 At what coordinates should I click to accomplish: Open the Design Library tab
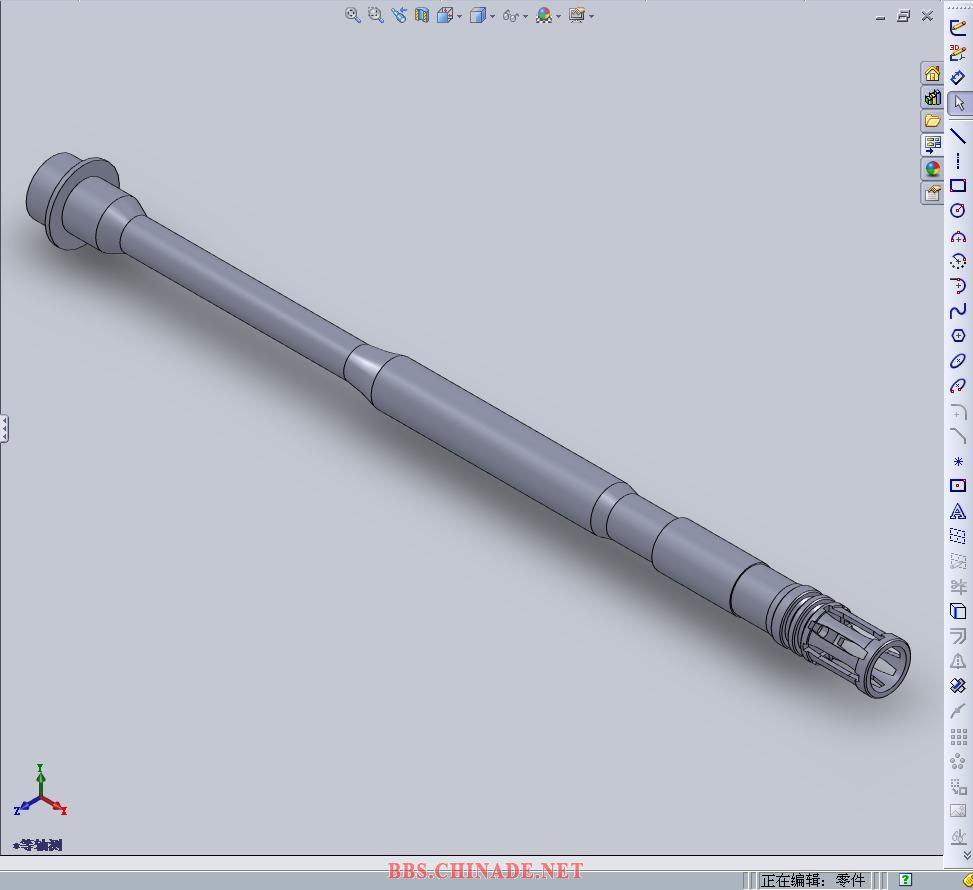click(932, 97)
